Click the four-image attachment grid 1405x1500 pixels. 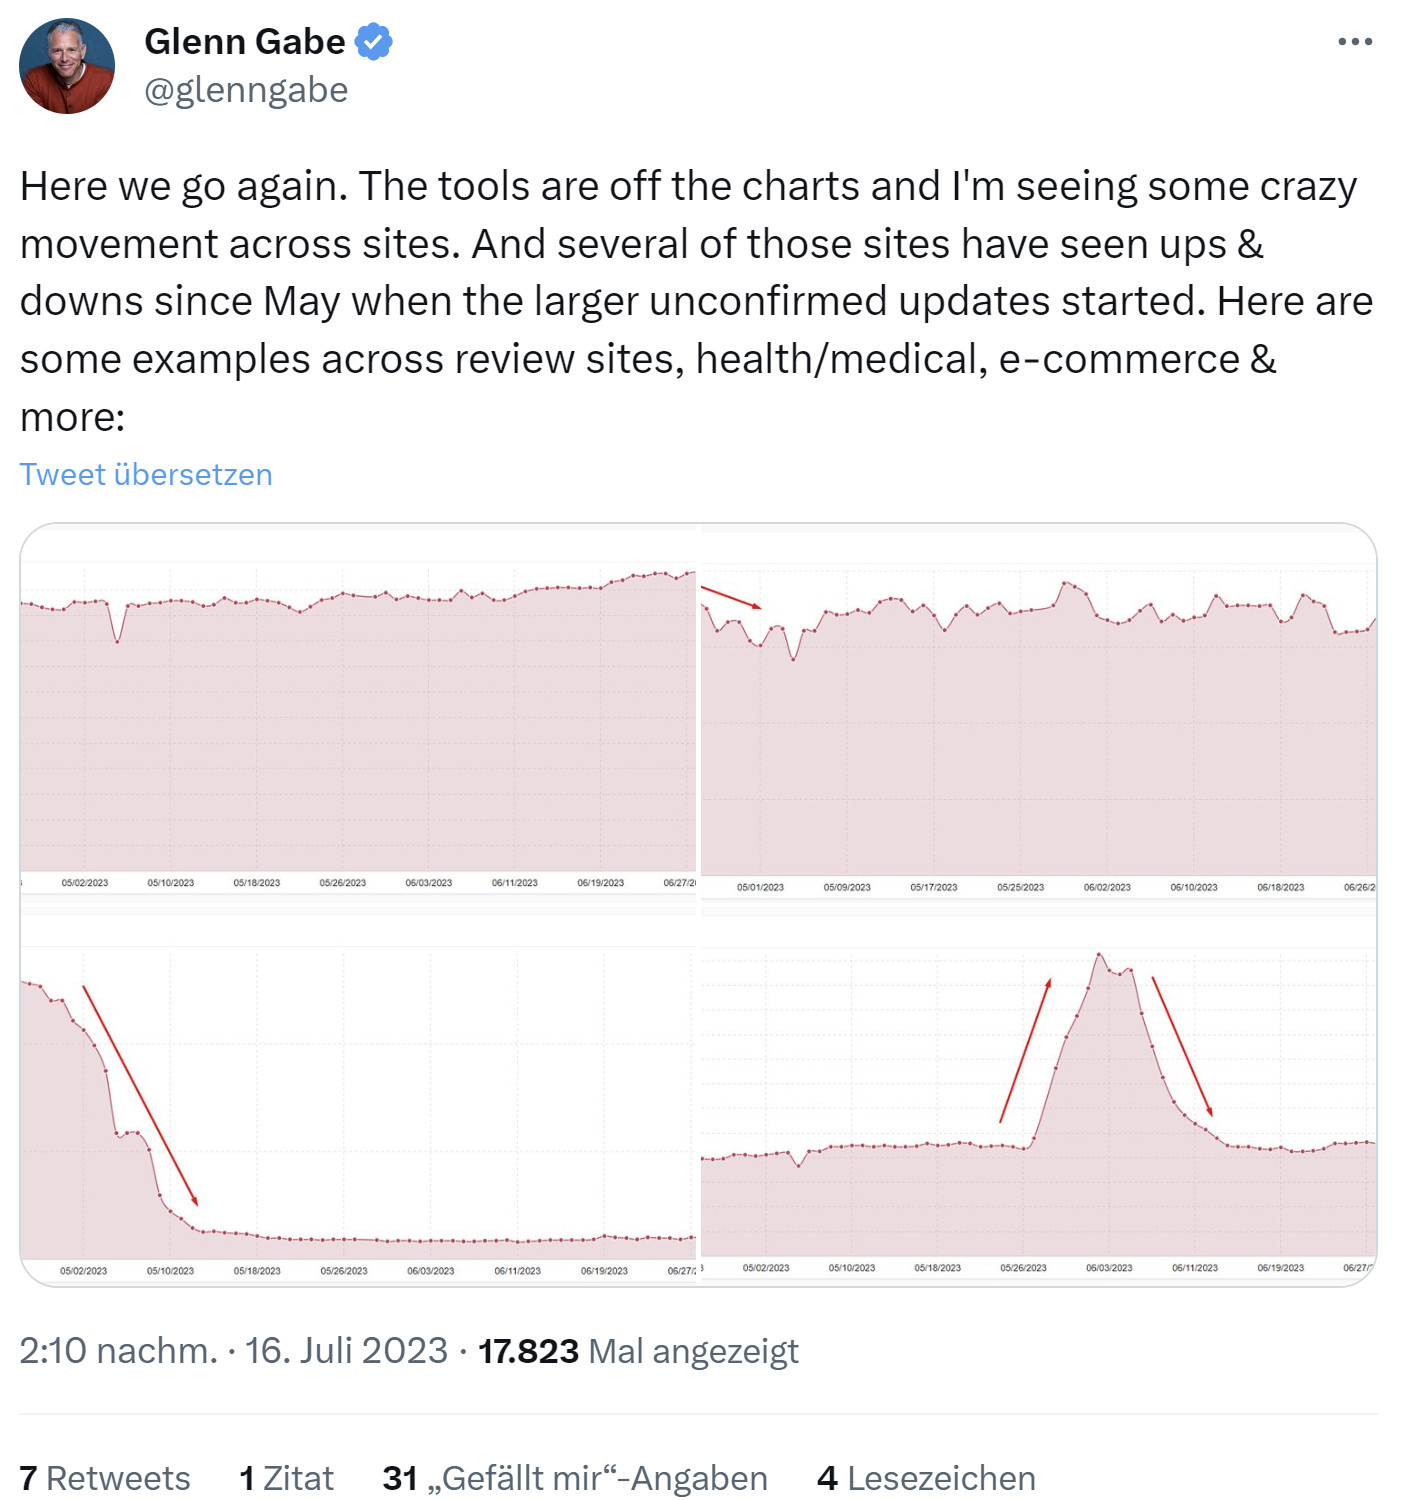700,905
